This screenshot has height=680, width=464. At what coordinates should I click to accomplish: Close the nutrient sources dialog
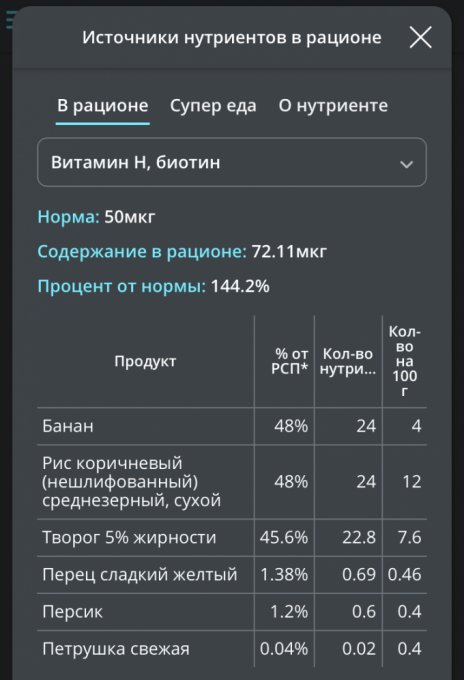tap(420, 37)
